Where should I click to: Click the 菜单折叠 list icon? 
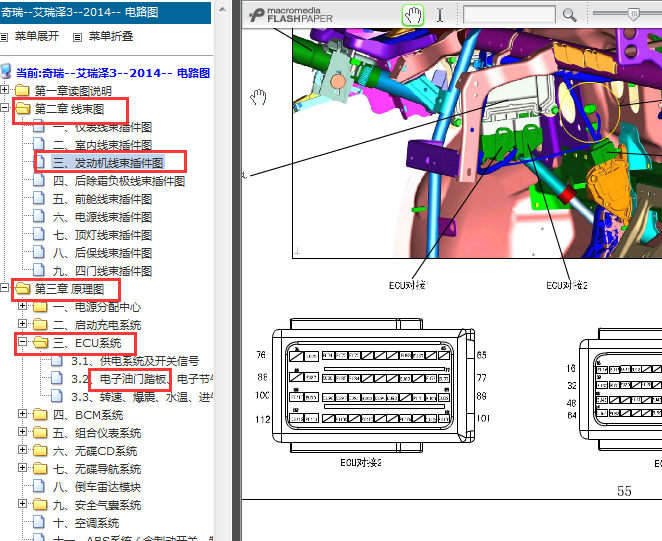77,38
